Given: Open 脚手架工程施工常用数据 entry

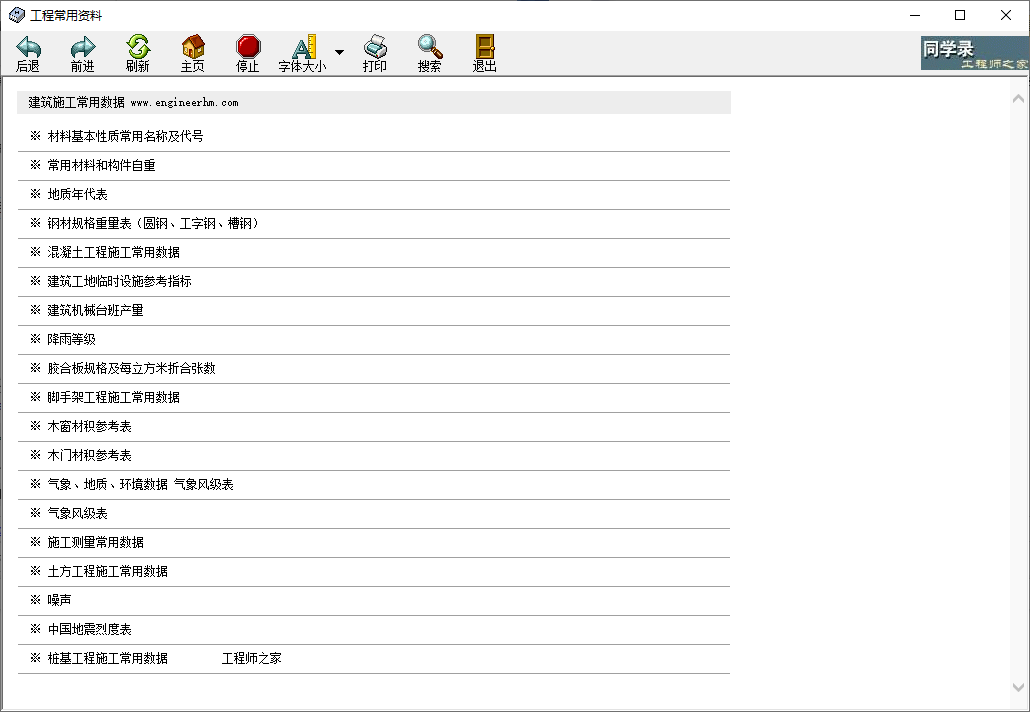Looking at the screenshot, I should 113,397.
